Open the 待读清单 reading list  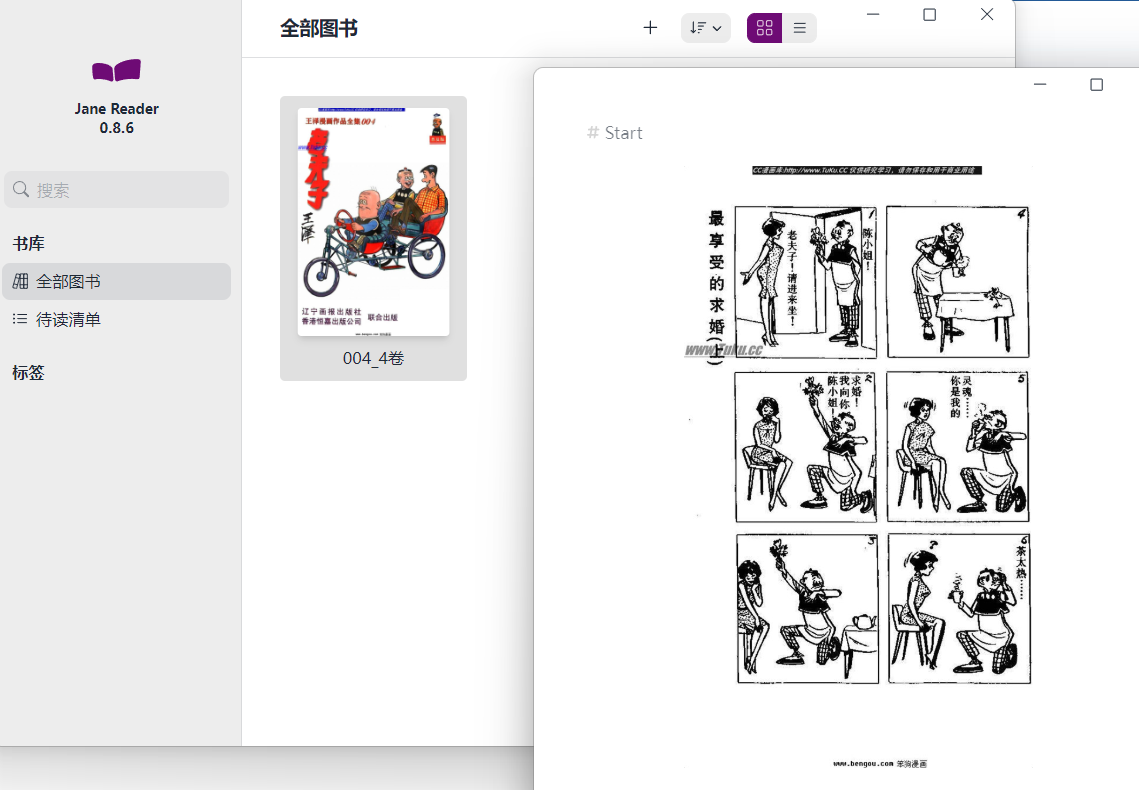click(116, 319)
